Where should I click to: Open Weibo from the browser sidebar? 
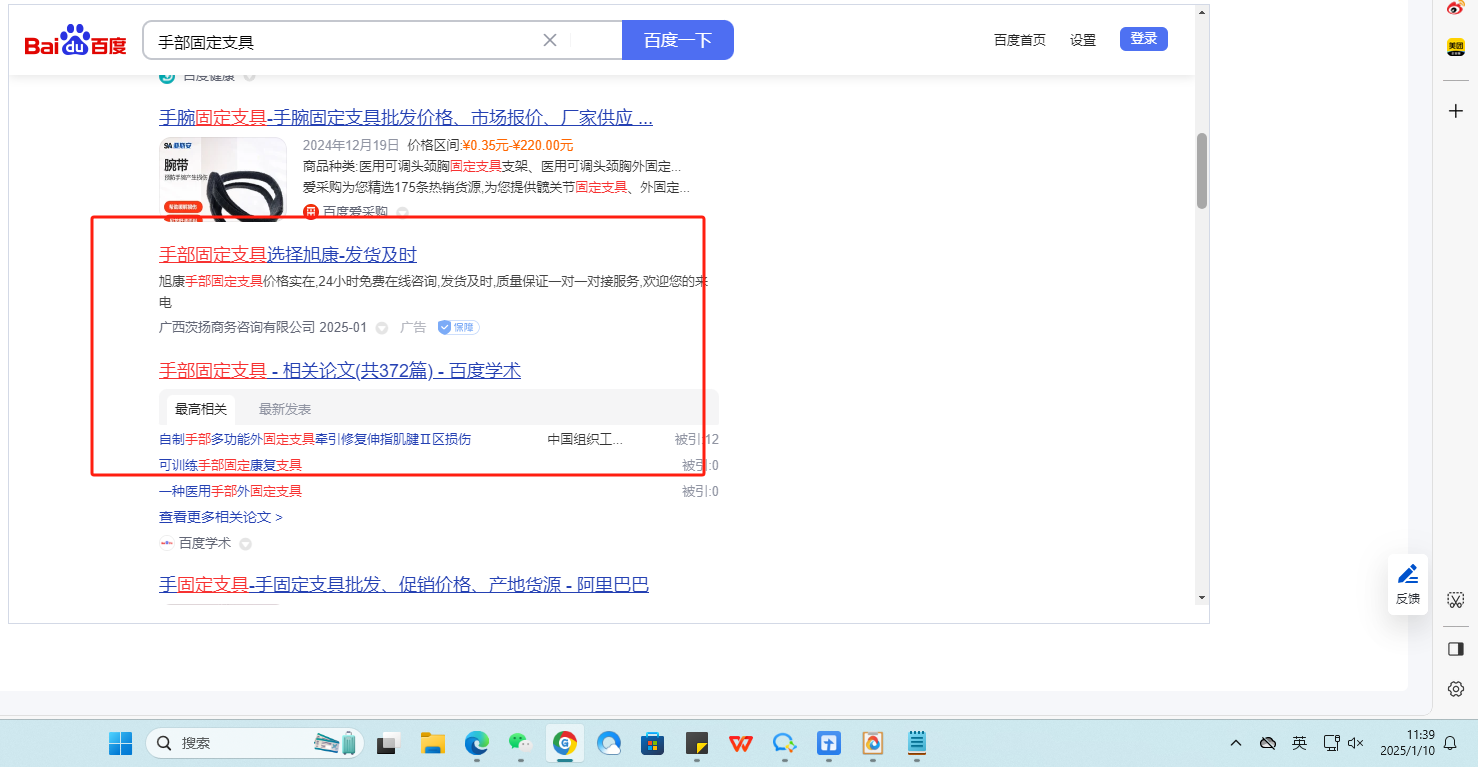coord(1456,8)
